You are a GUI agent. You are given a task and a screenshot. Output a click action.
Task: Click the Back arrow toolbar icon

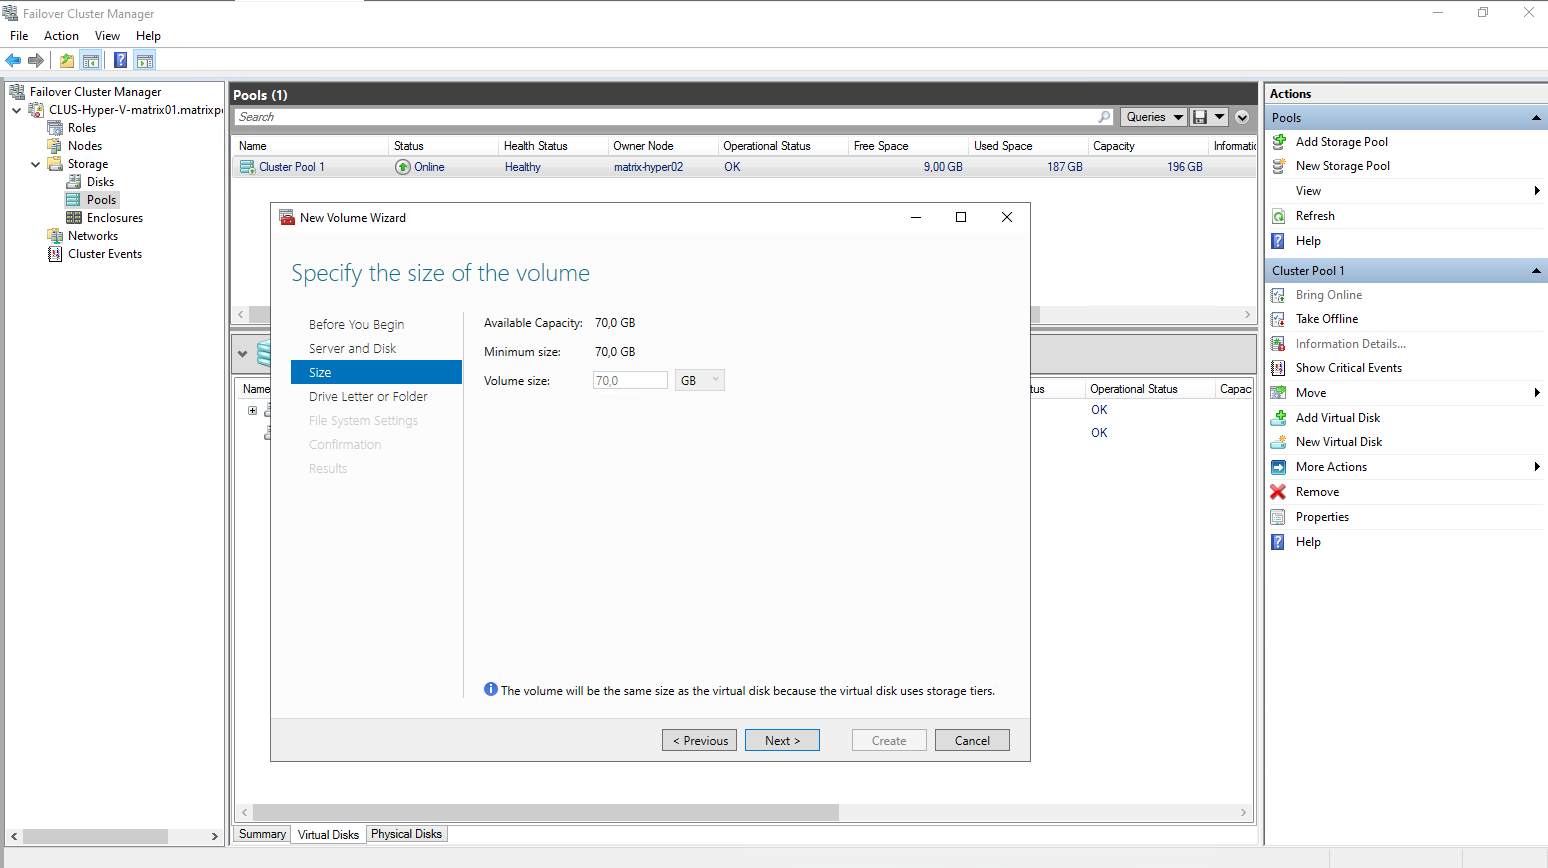tap(13, 60)
